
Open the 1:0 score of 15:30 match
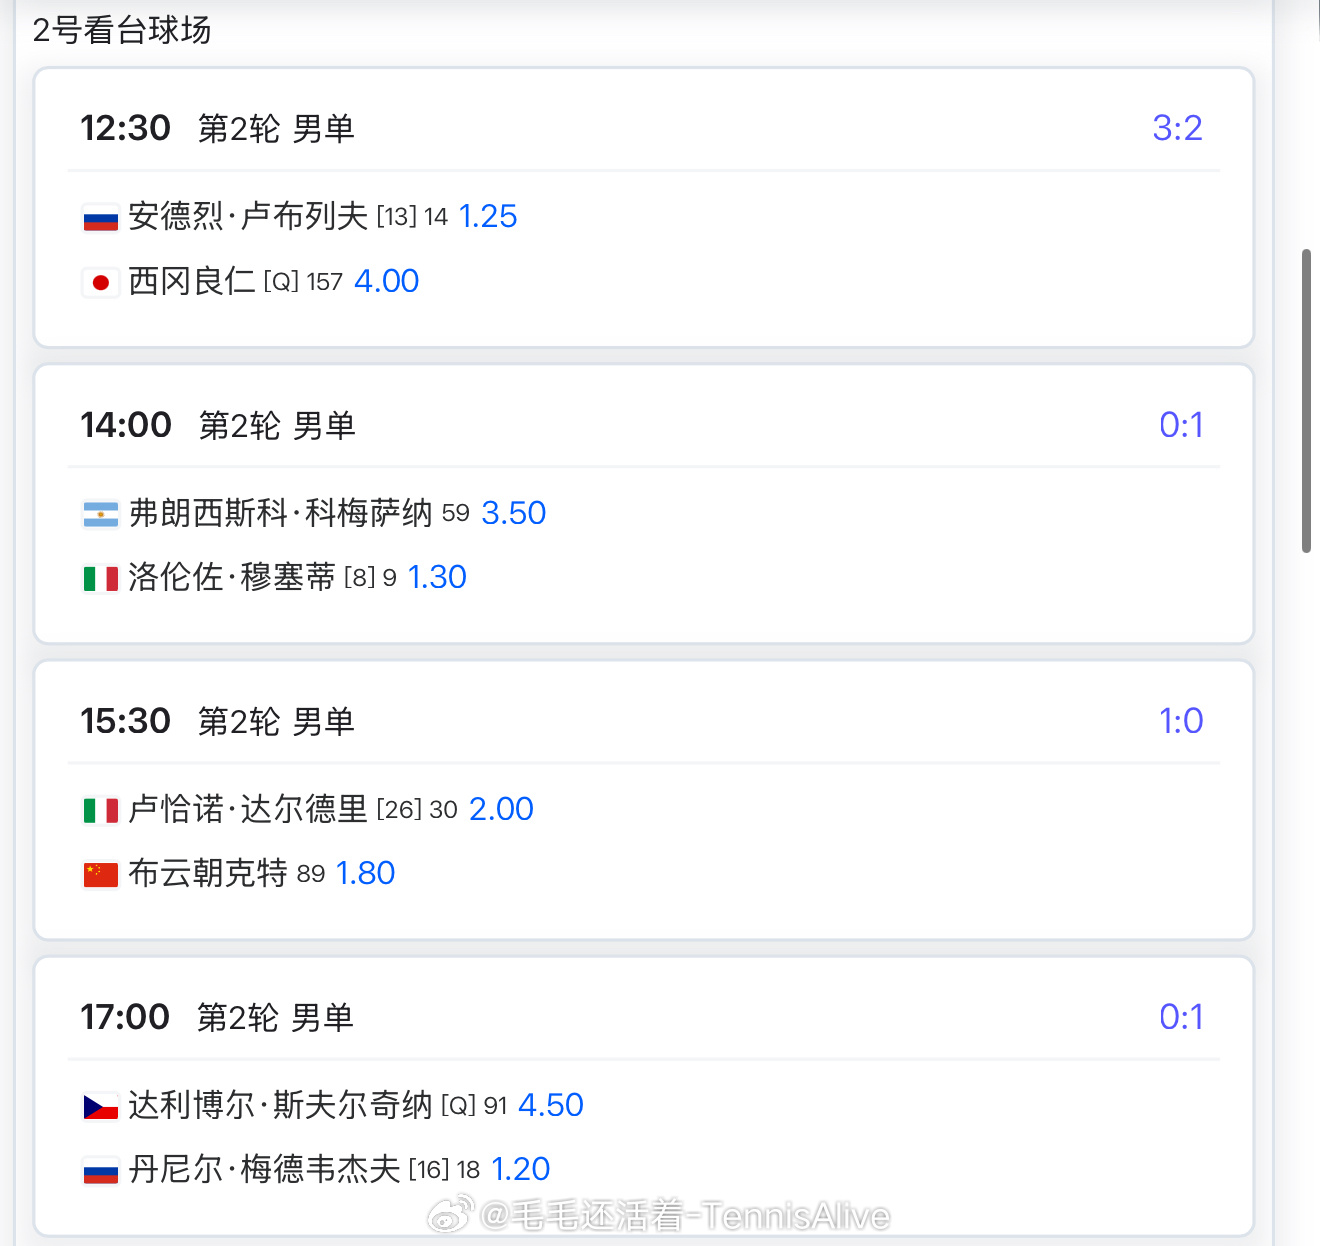pos(1181,721)
